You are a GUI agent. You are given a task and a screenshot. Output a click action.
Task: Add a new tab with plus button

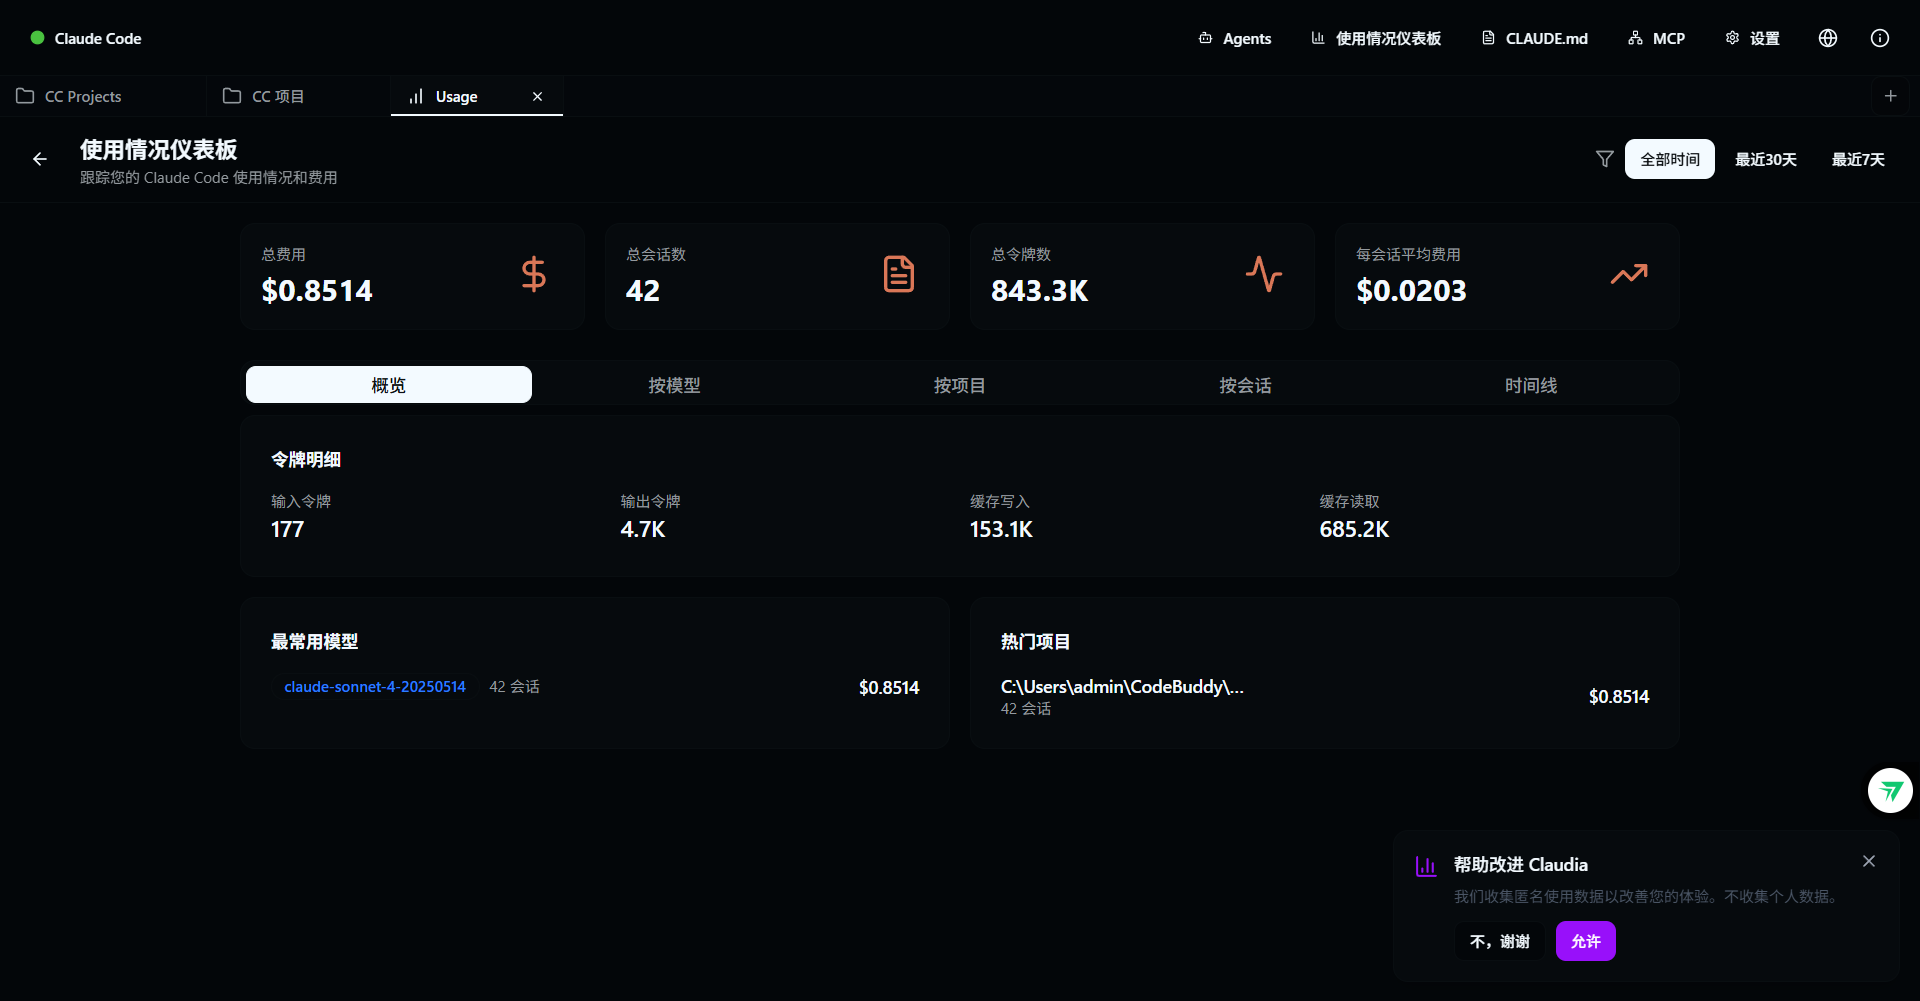(x=1890, y=96)
